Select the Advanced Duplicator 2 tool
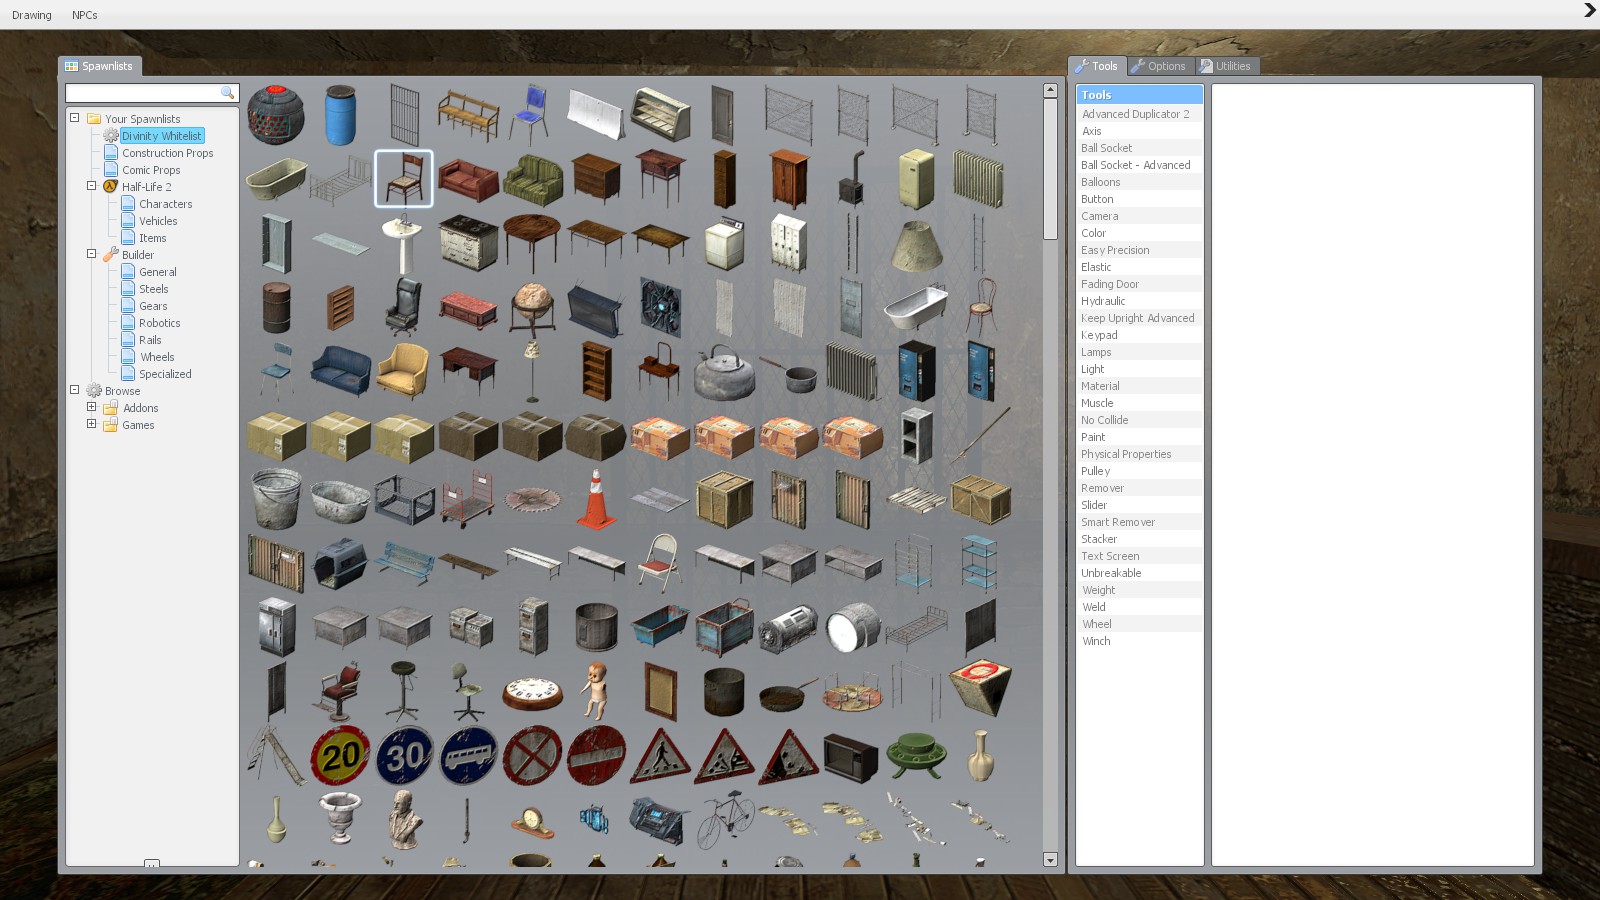This screenshot has height=900, width=1600. pyautogui.click(x=1139, y=114)
